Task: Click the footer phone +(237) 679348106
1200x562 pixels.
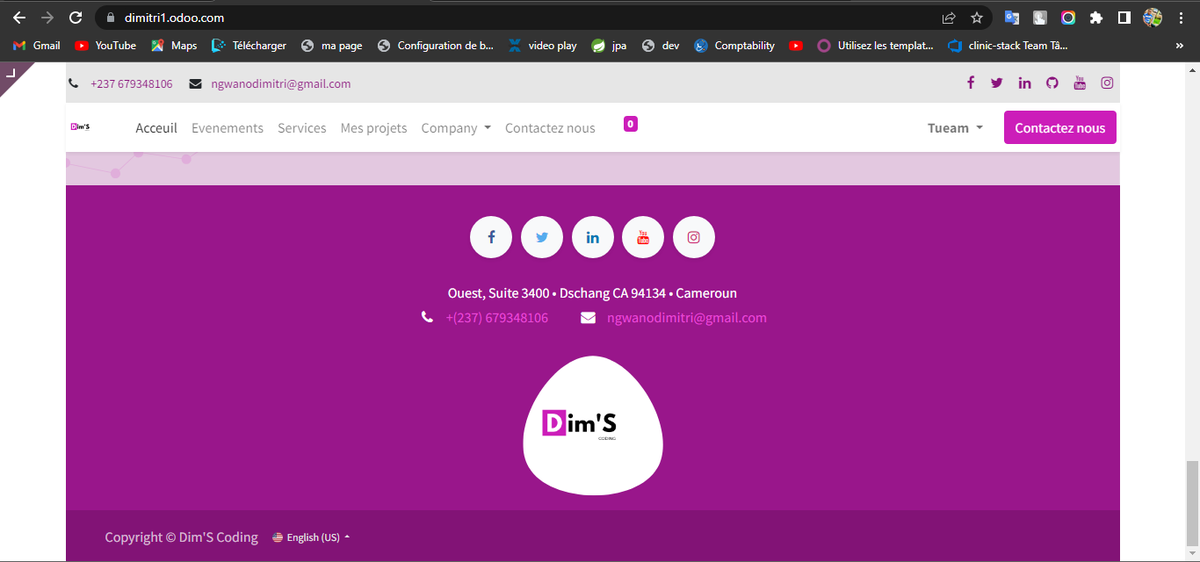Action: click(497, 318)
